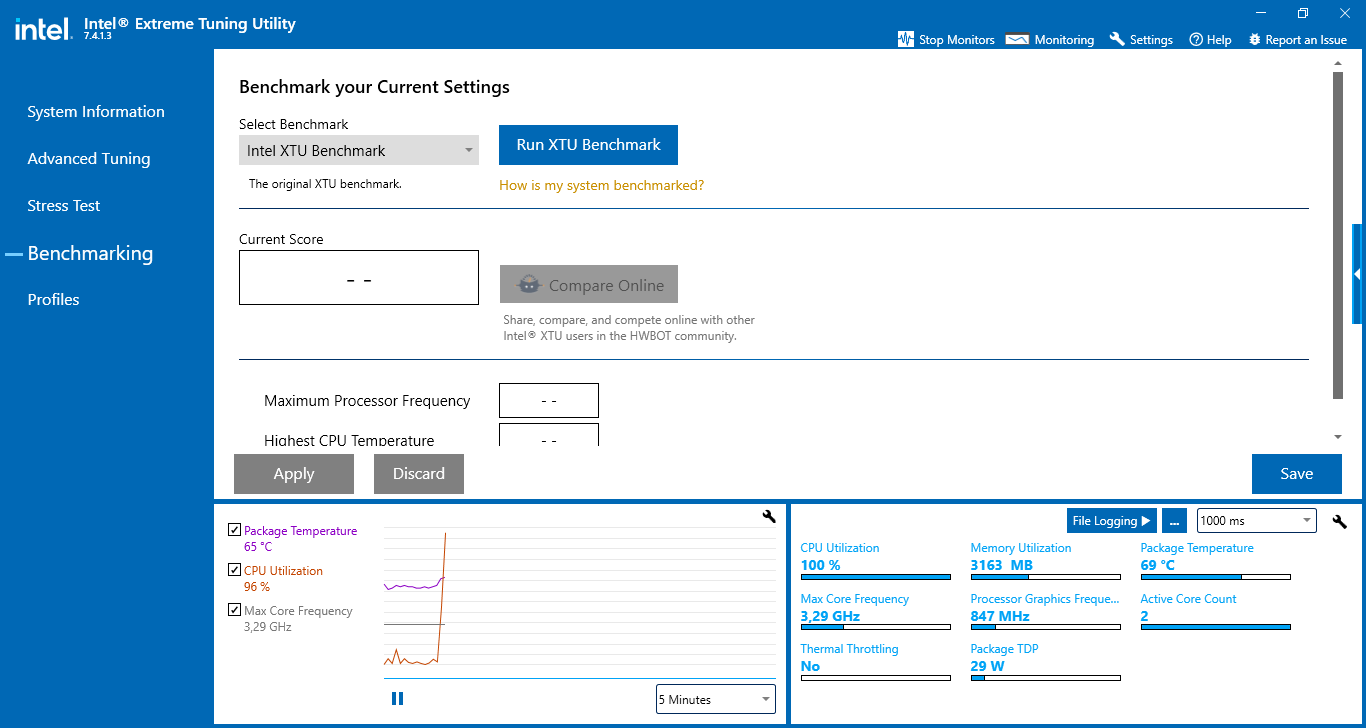Open the Profiles section
Image resolution: width=1366 pixels, height=728 pixels.
(x=53, y=300)
